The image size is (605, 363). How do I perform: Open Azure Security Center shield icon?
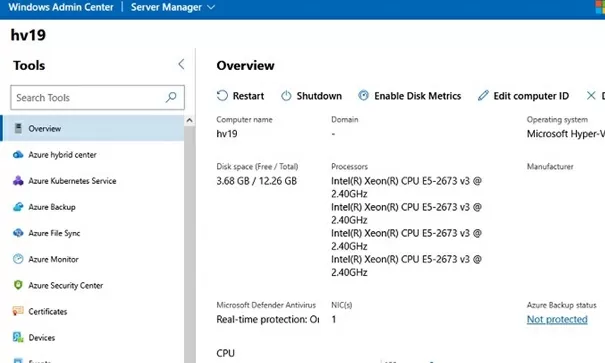click(x=18, y=285)
